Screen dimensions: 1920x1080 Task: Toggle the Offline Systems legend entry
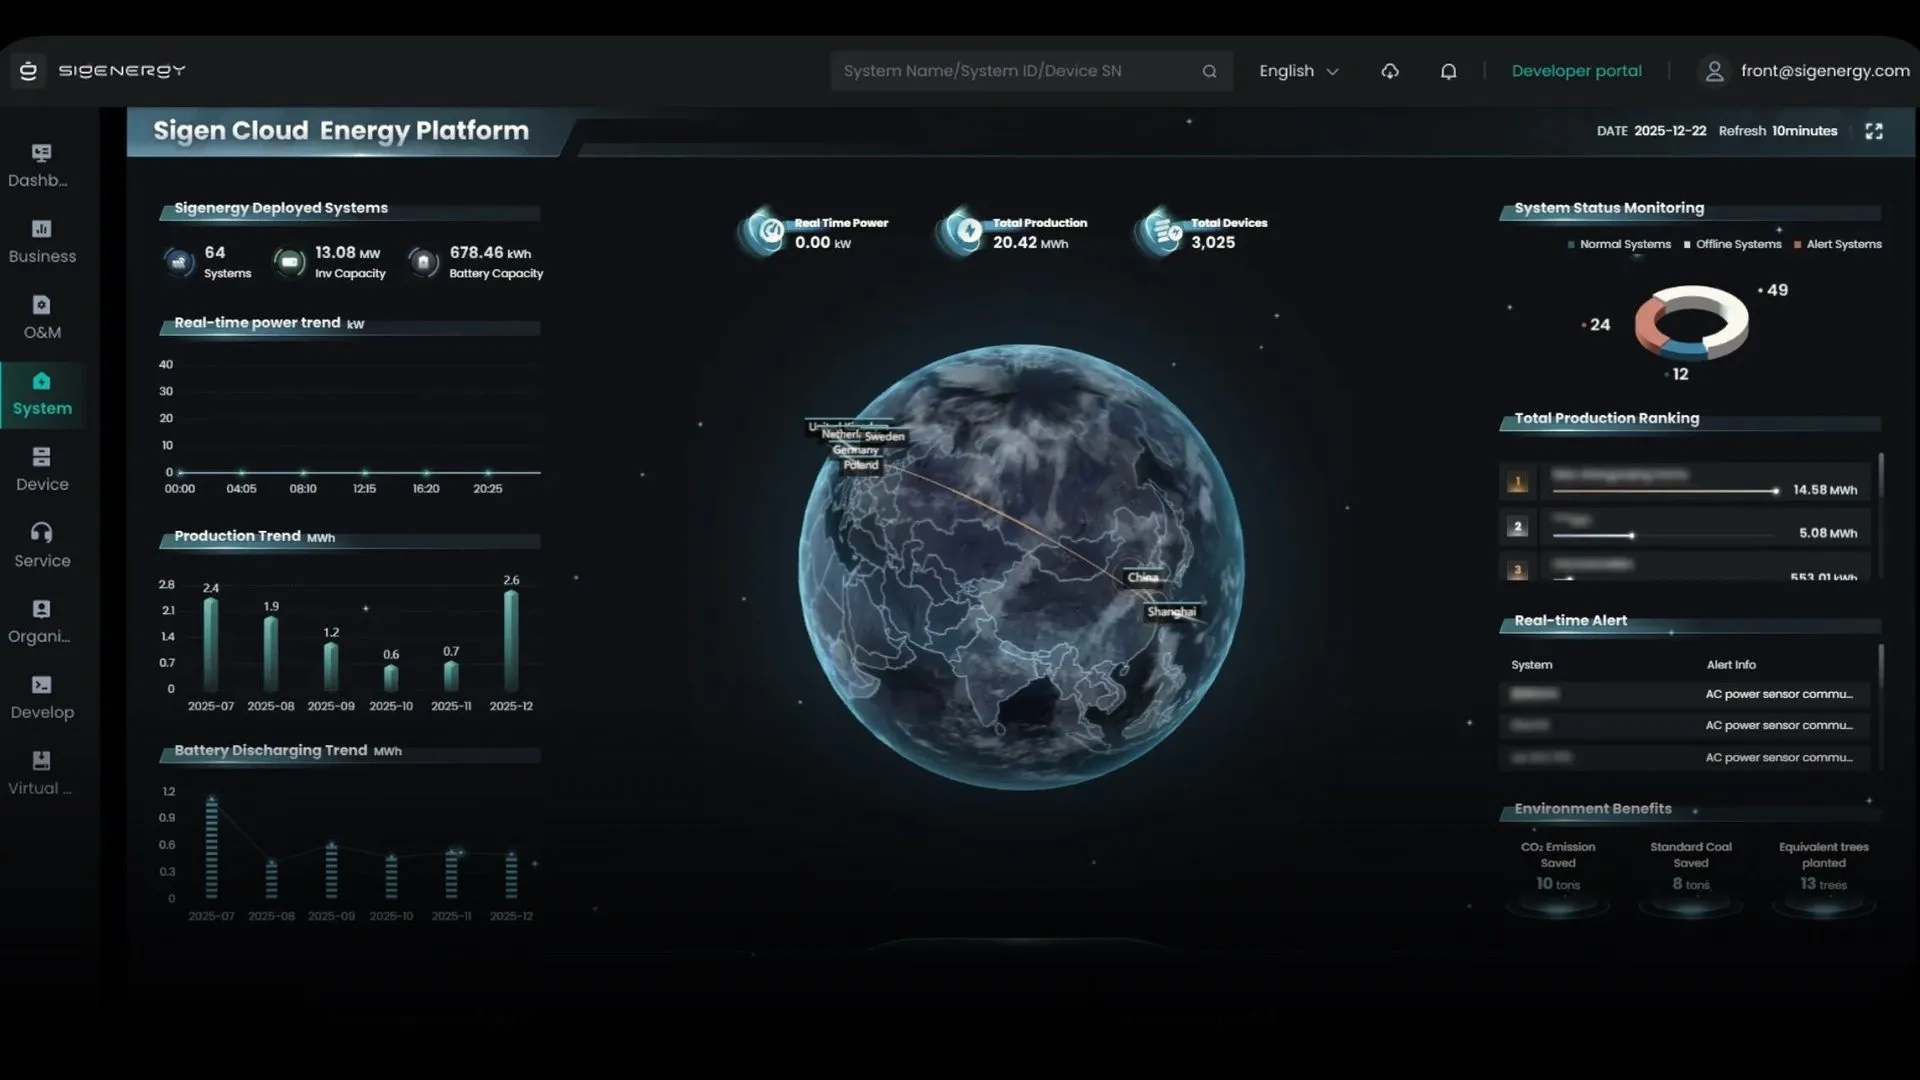coord(1732,244)
